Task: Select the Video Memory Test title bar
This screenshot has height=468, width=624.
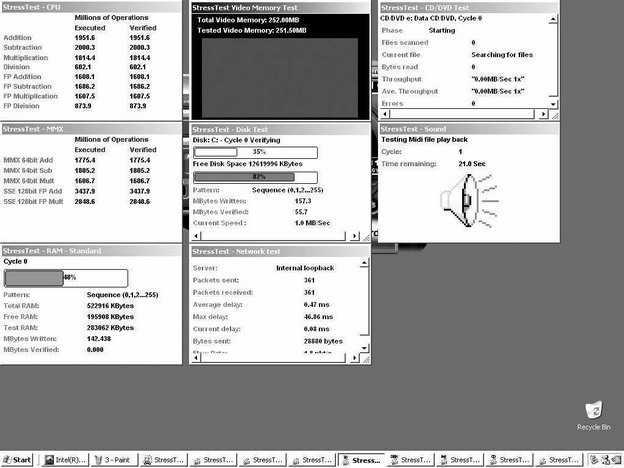Action: tap(282, 6)
